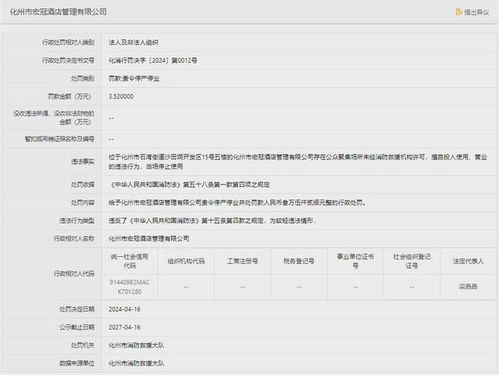Select the label 罚款金额(万元)

click(x=69, y=96)
